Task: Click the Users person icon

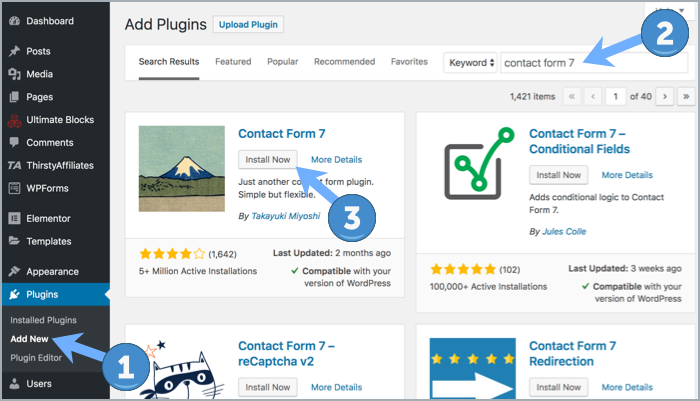Action: click(14, 384)
